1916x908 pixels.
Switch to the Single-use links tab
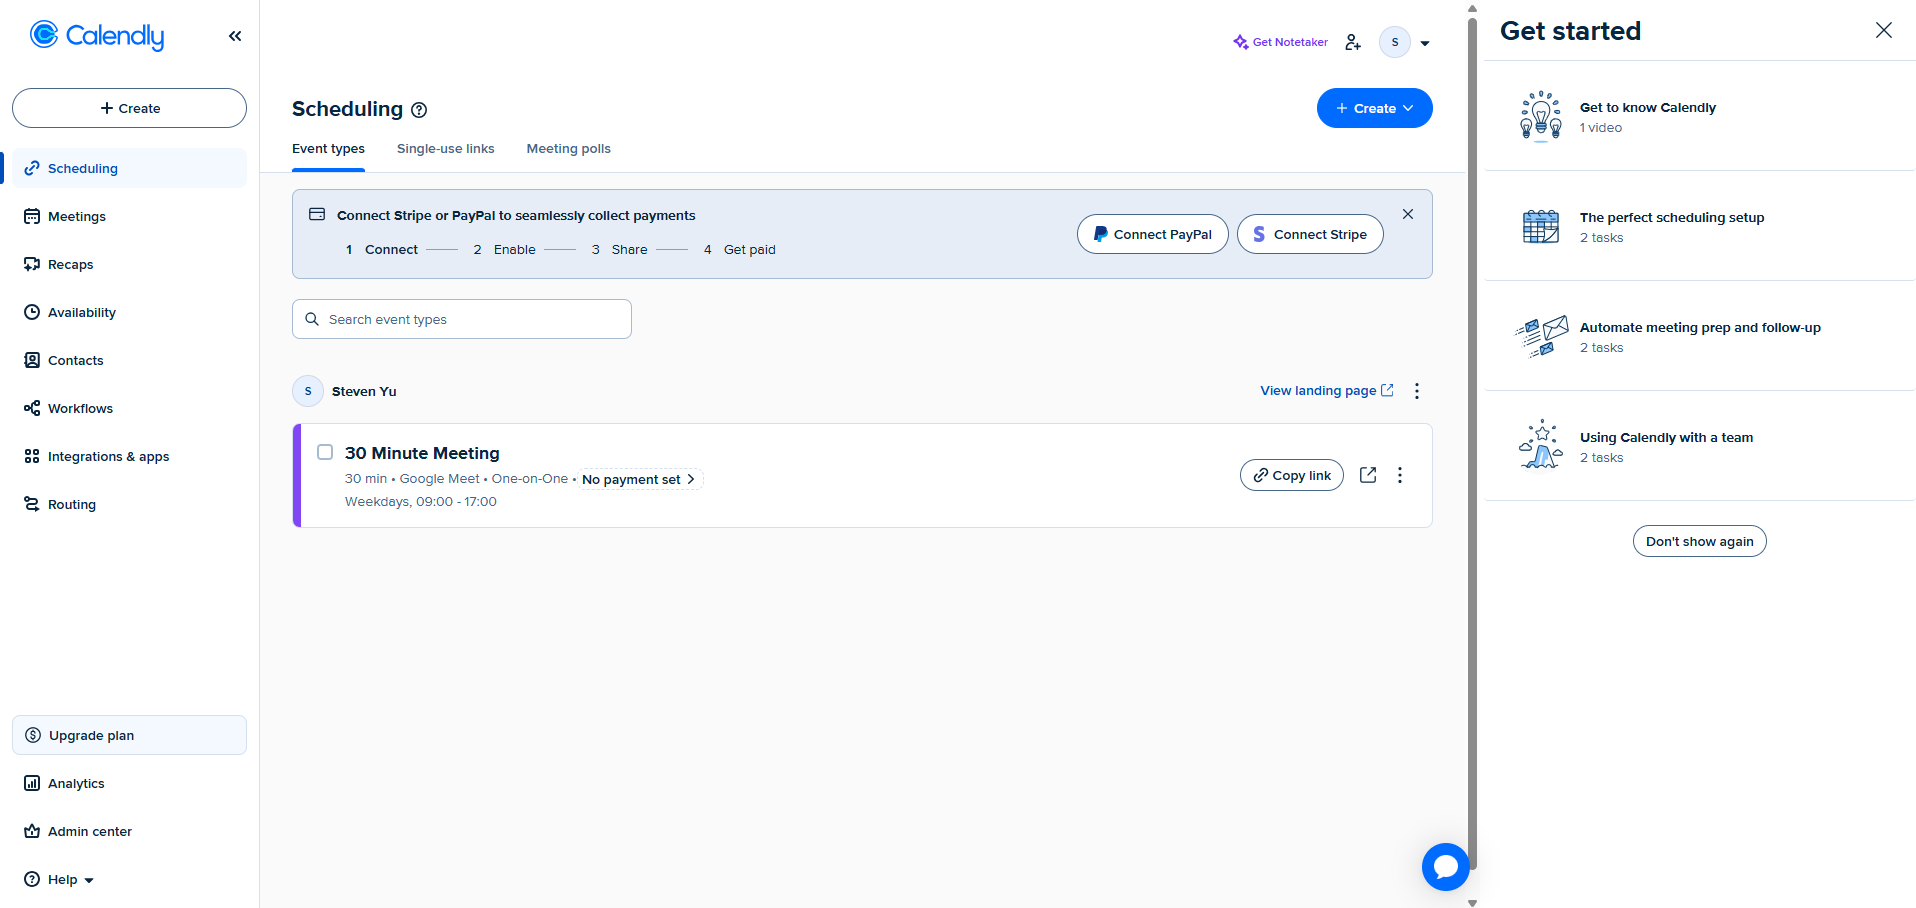tap(446, 149)
